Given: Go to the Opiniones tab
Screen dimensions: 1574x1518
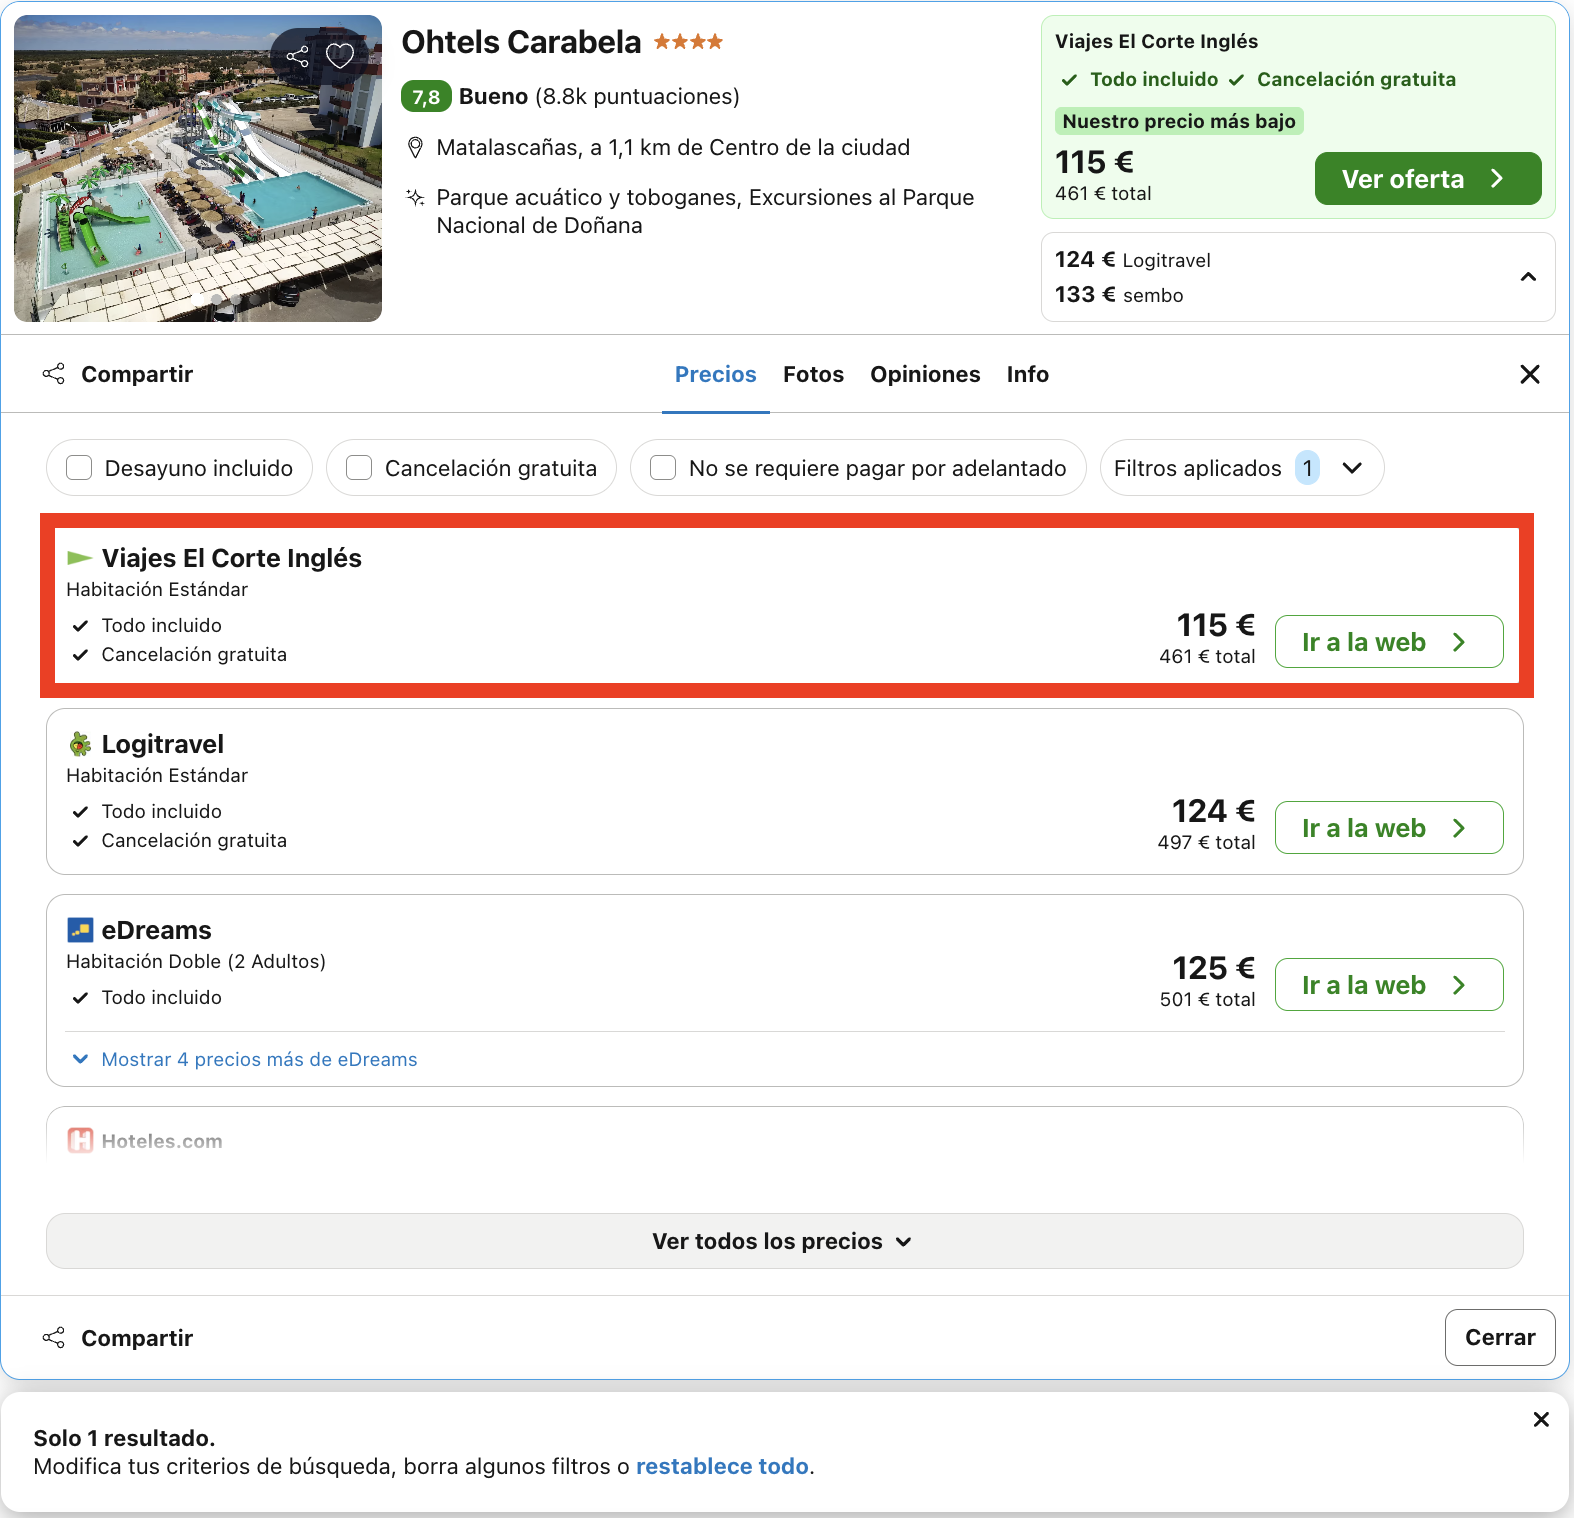Looking at the screenshot, I should click(925, 374).
